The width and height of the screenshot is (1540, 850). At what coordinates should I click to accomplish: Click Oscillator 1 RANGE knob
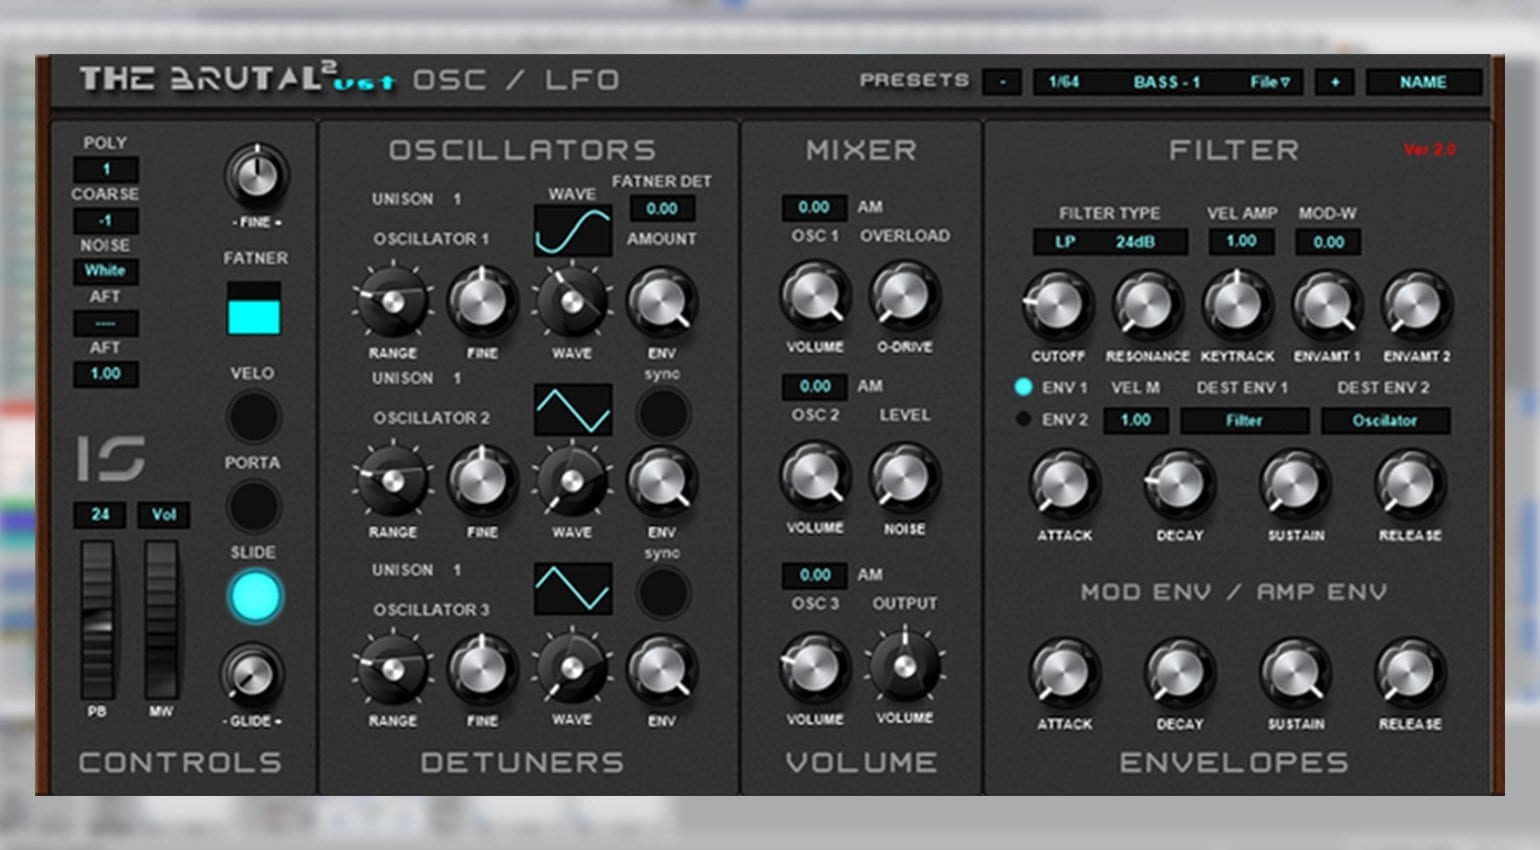[x=392, y=301]
